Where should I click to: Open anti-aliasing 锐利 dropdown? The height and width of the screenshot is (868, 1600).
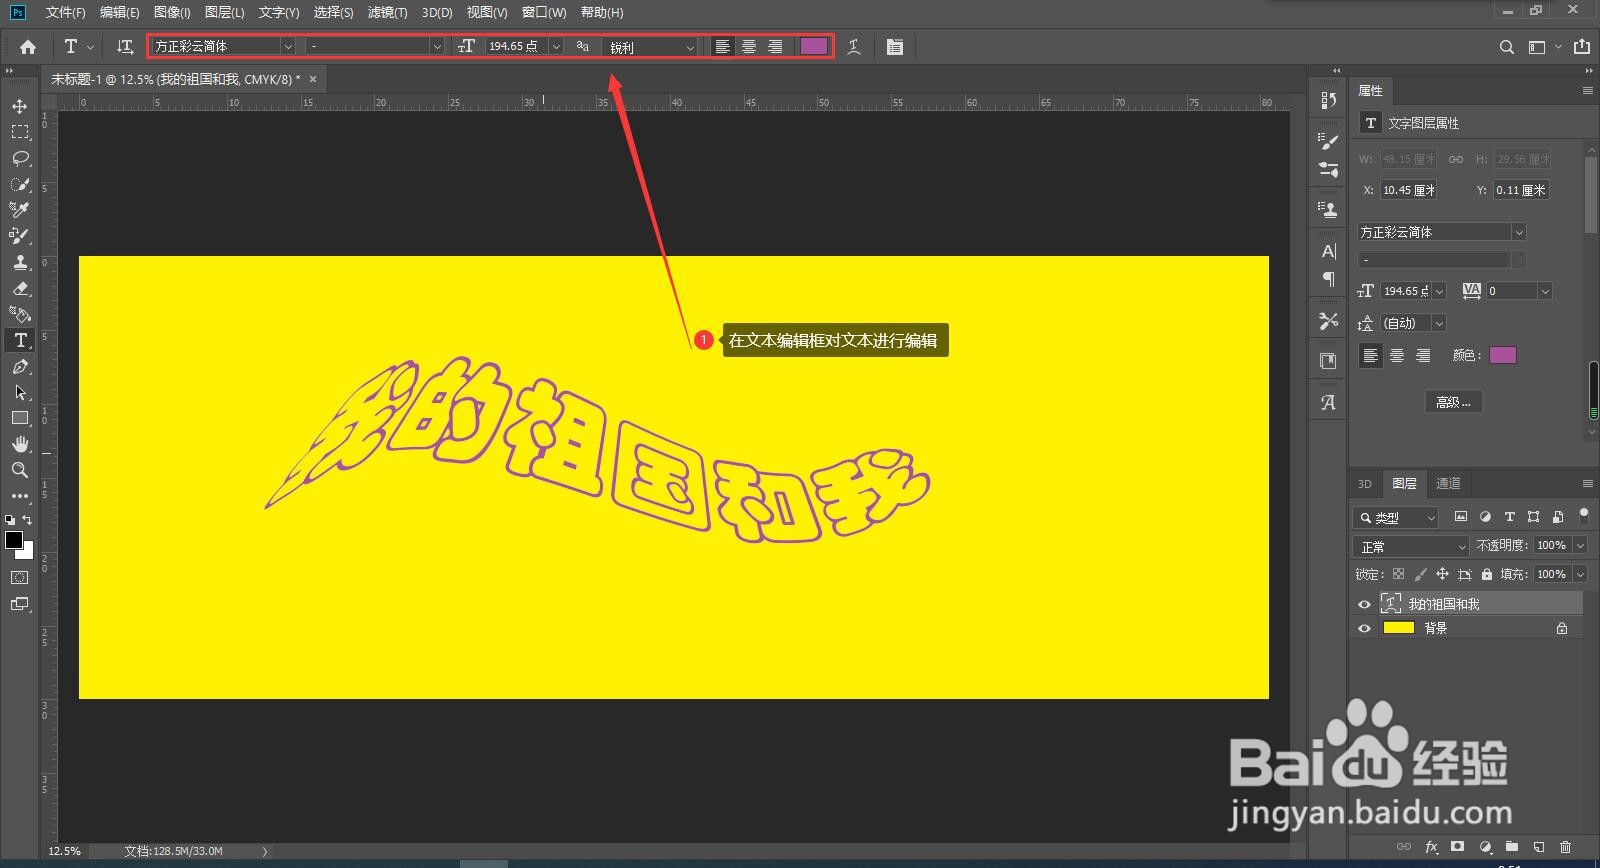[x=651, y=47]
